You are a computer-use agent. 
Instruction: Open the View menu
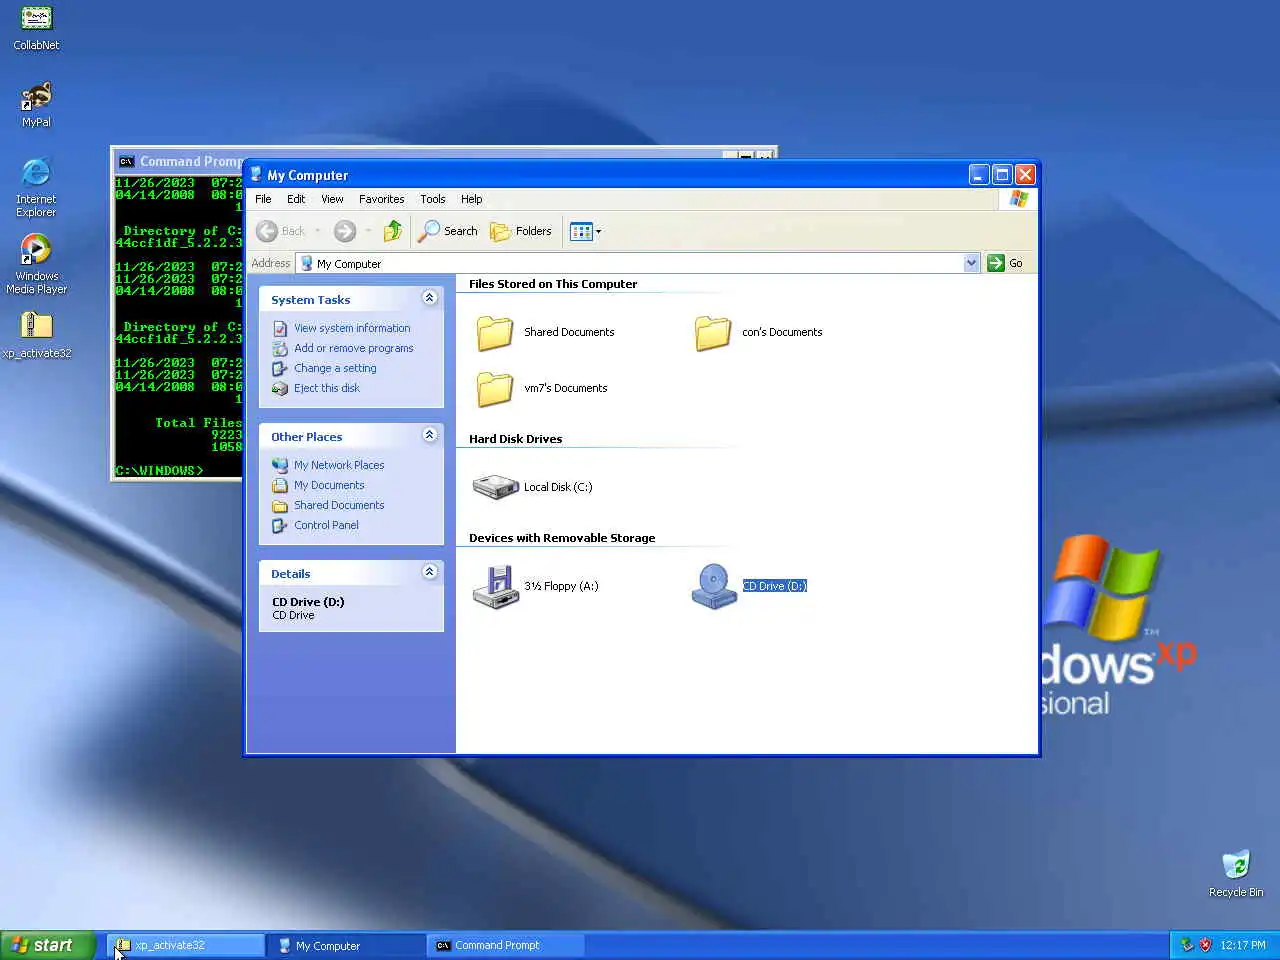[x=332, y=199]
